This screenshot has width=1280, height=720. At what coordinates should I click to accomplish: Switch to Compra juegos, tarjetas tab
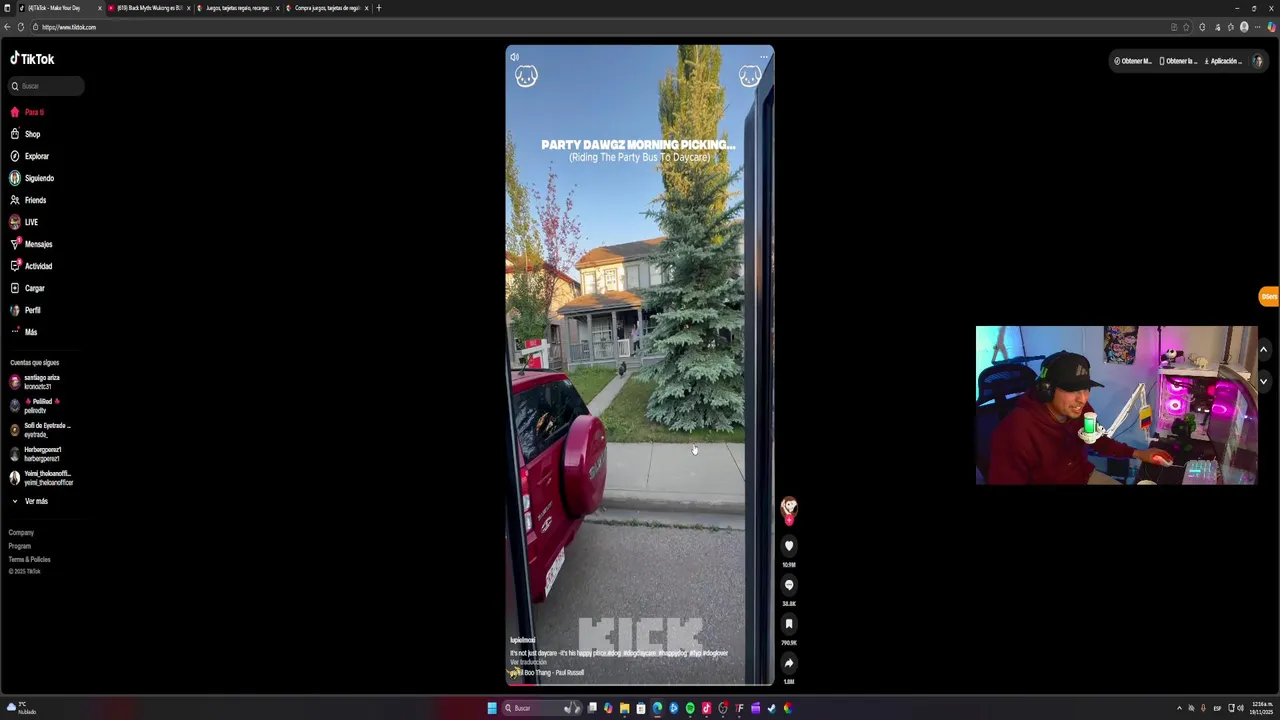[x=326, y=8]
